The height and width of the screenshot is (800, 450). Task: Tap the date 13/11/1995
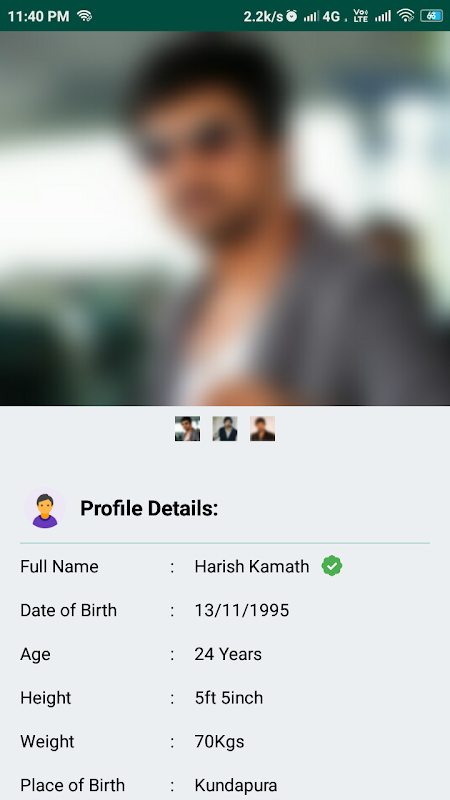pyautogui.click(x=242, y=610)
